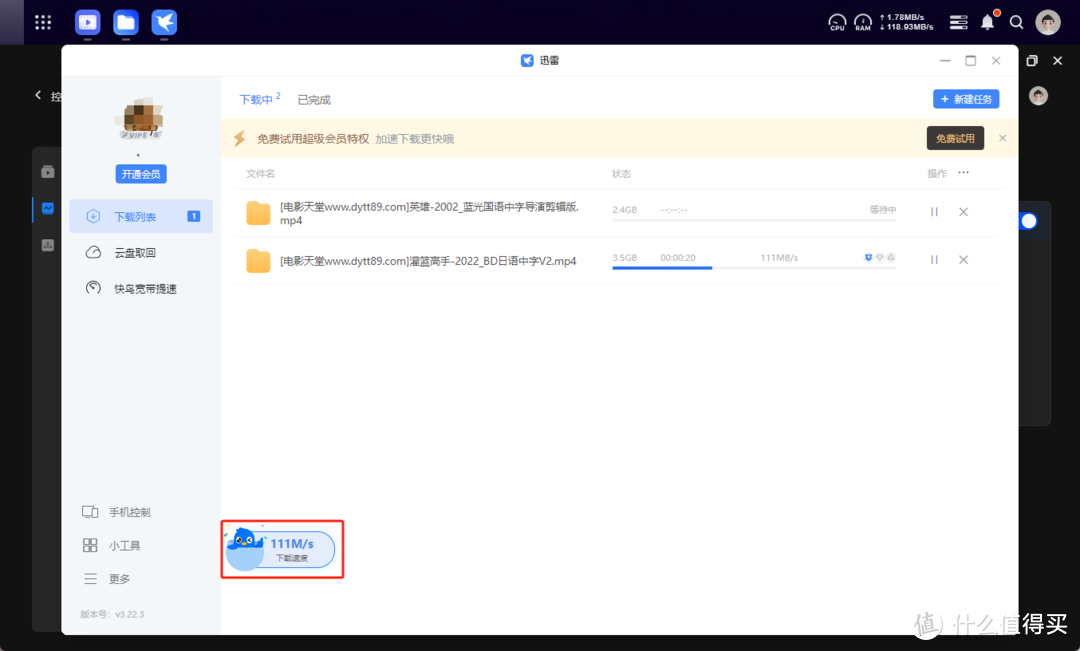
Task: Remove the 灌篮高手-2022 download task
Action: (x=963, y=260)
